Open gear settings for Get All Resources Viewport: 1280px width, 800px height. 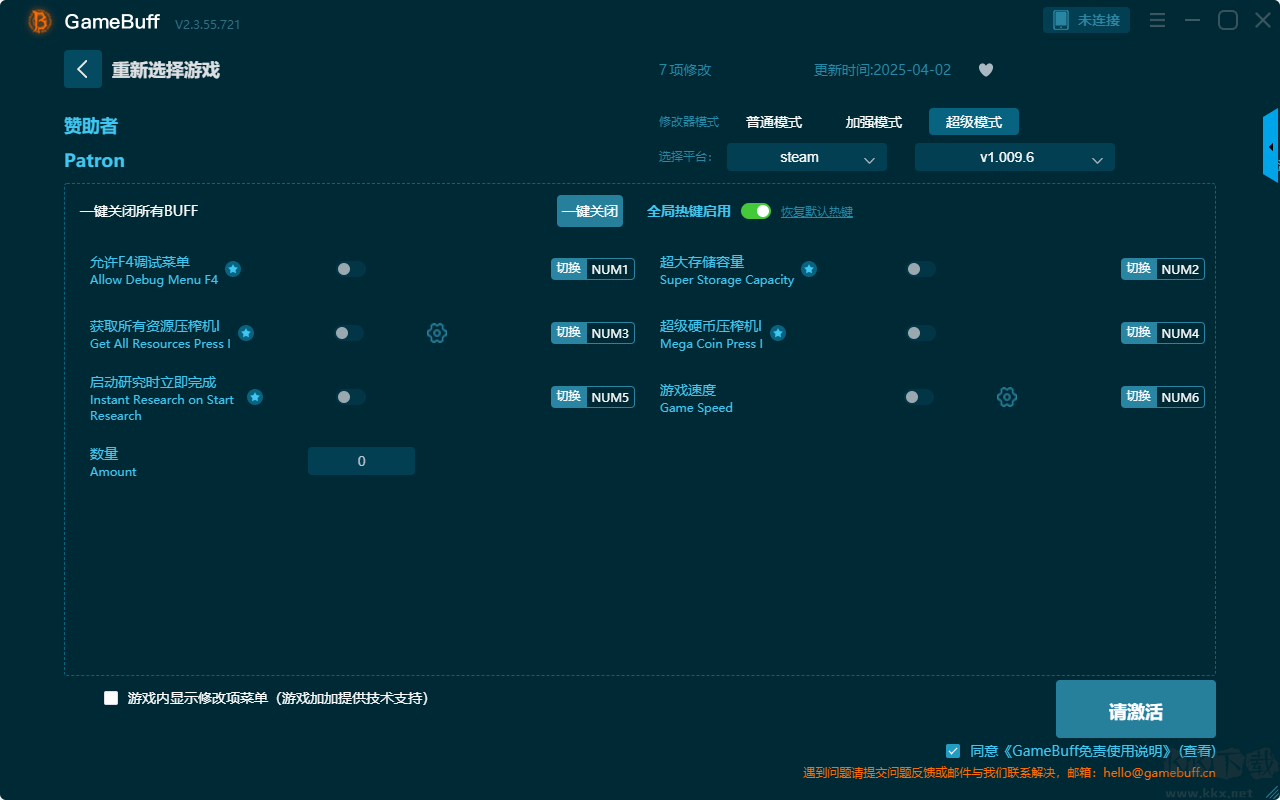click(437, 333)
